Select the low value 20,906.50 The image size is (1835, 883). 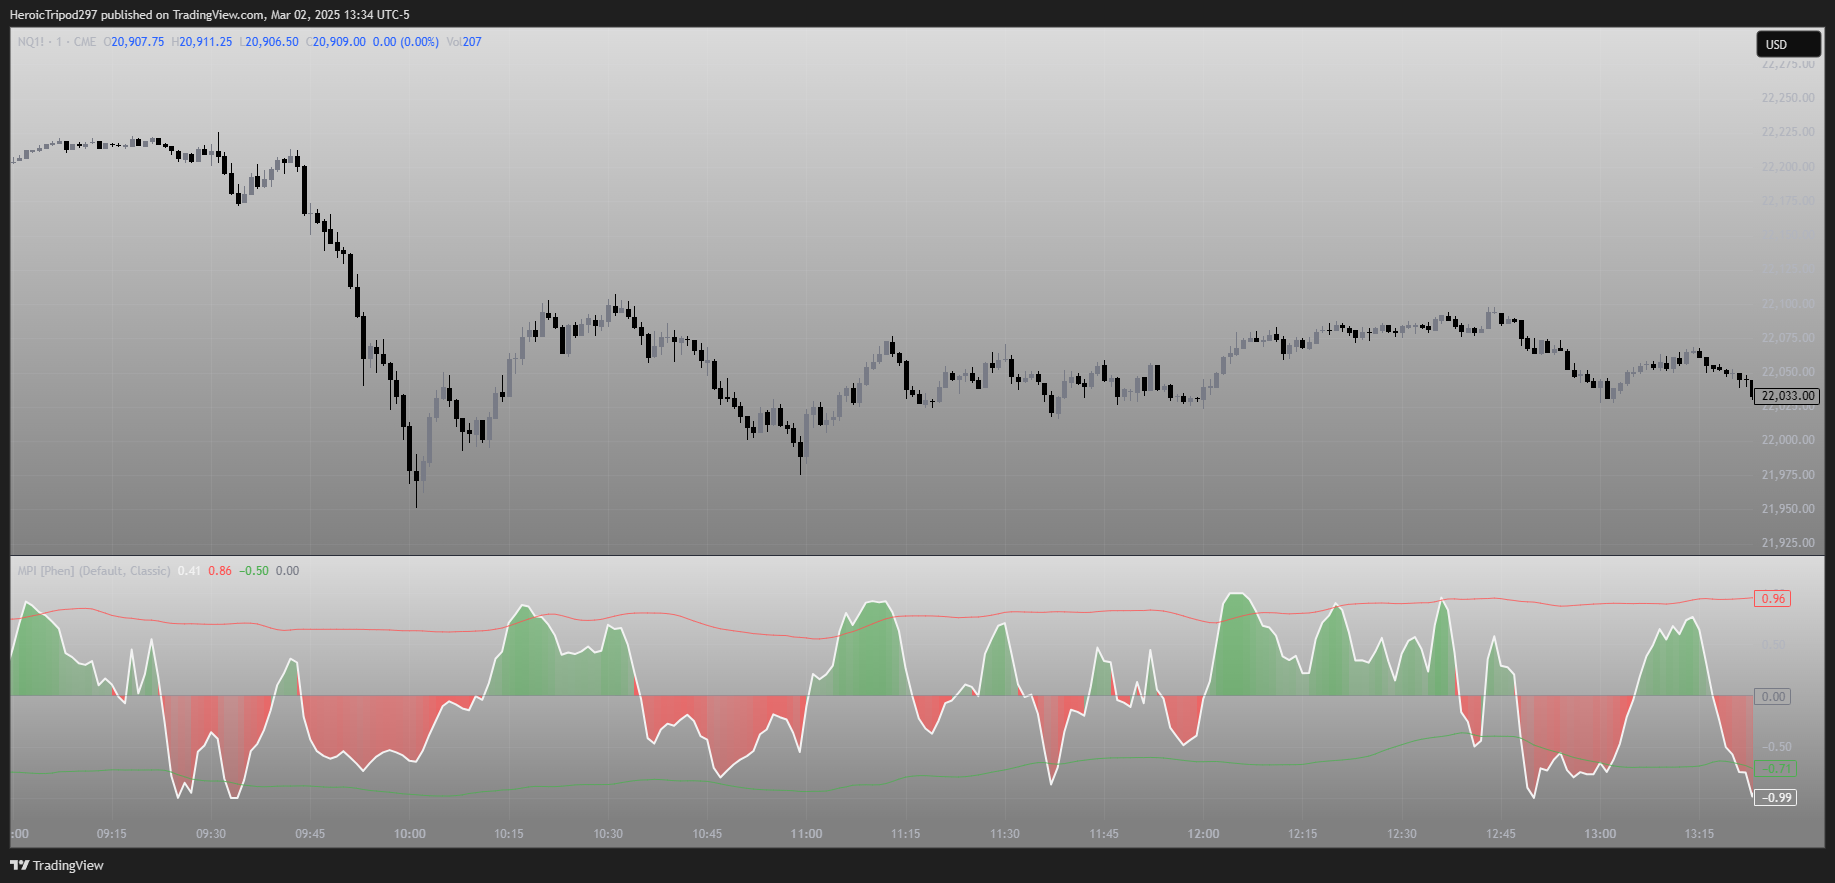pos(272,42)
